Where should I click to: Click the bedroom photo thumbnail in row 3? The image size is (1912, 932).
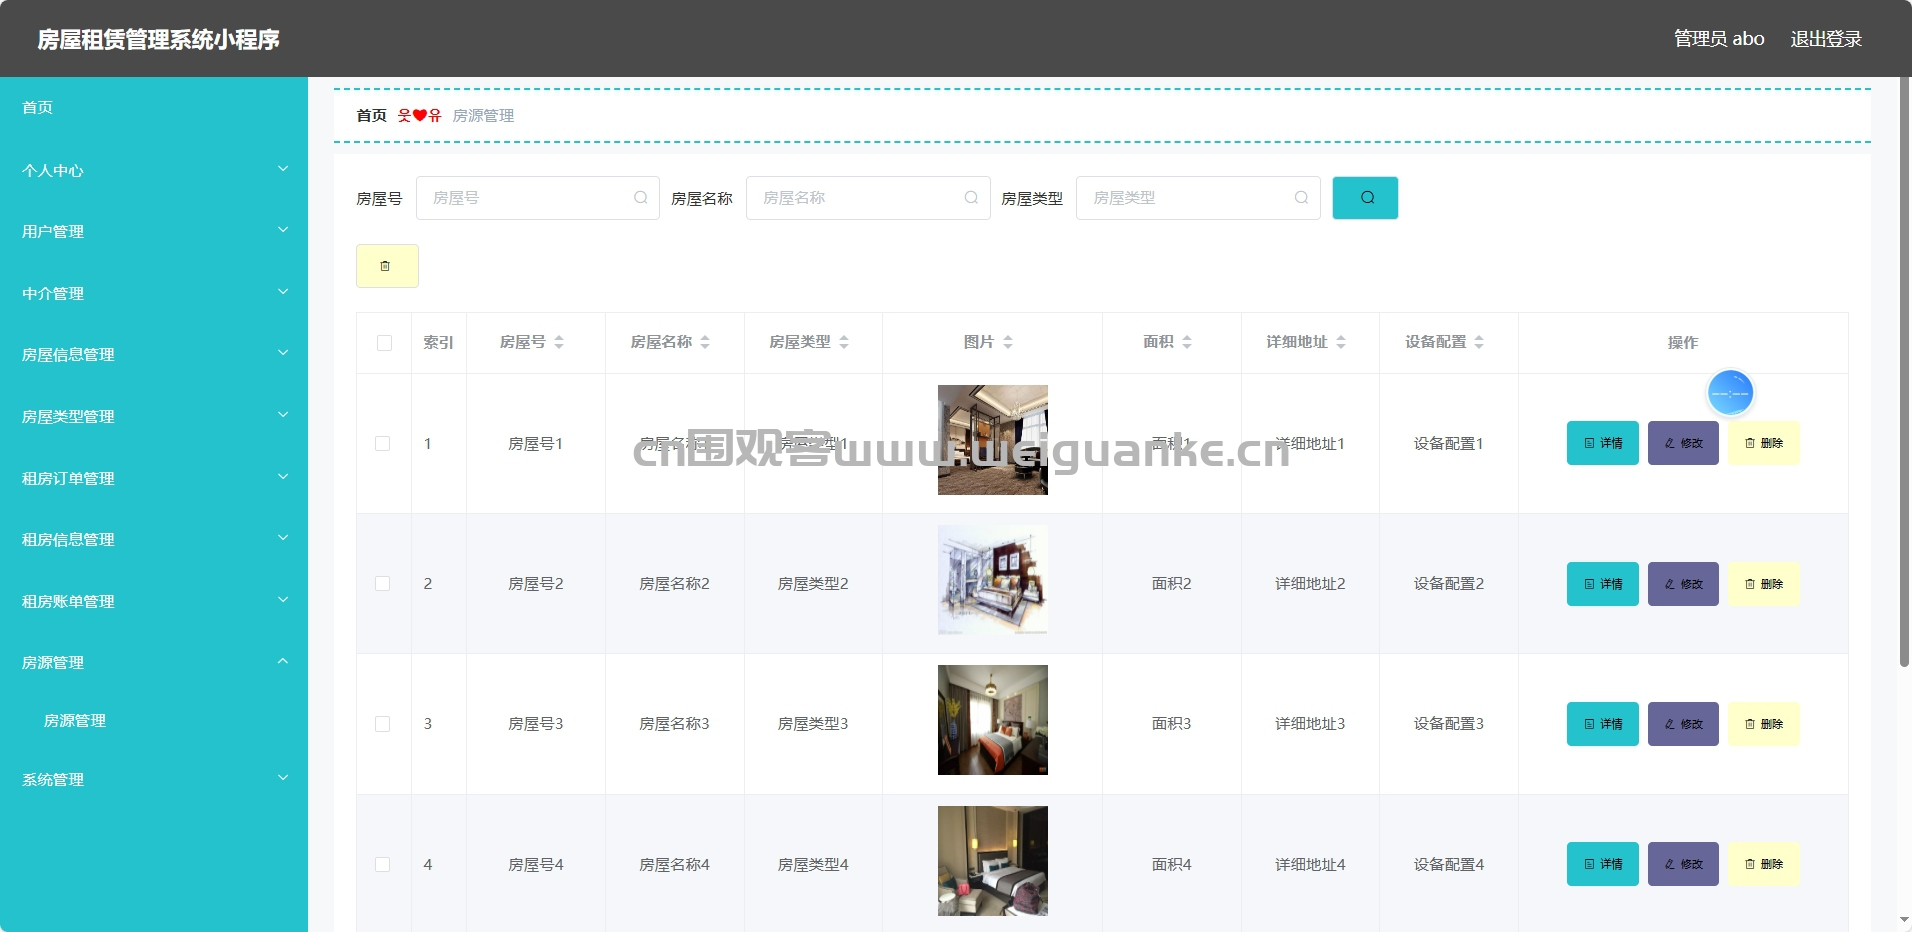(x=992, y=720)
